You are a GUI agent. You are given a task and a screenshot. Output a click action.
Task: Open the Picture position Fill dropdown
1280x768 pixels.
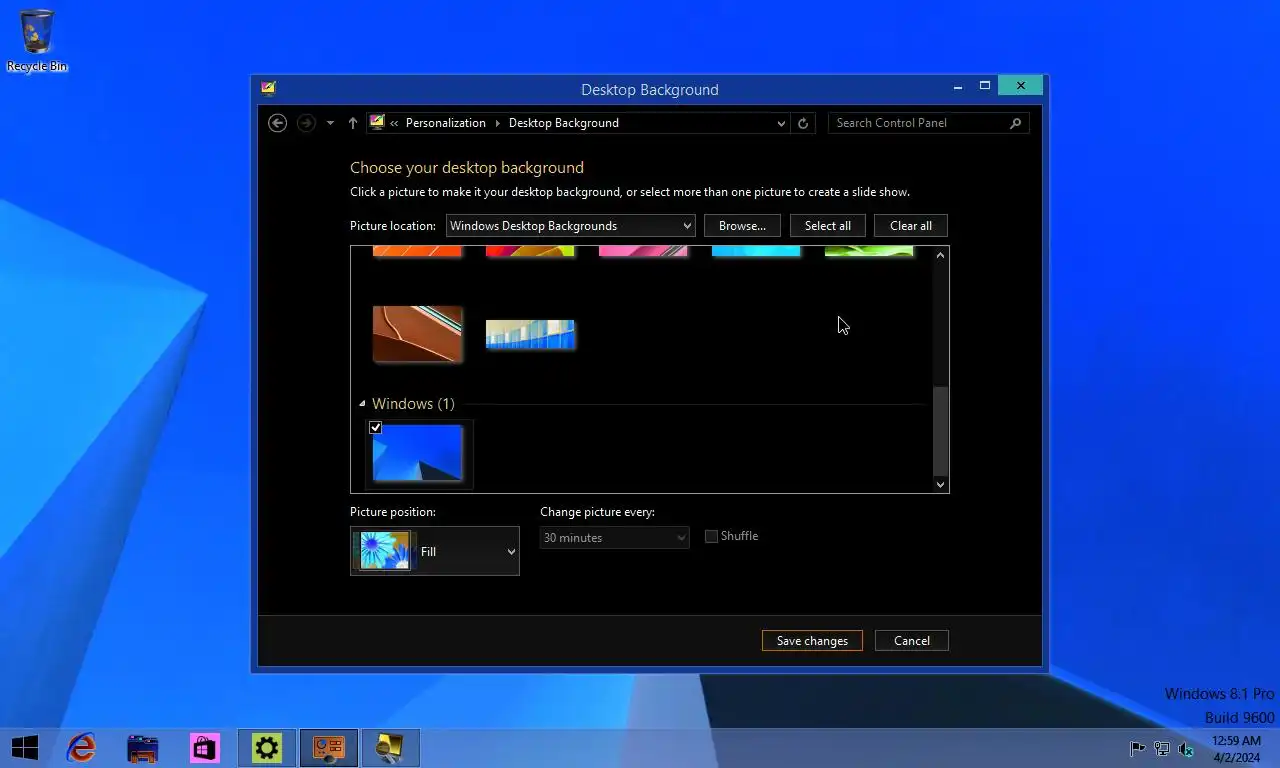(435, 551)
